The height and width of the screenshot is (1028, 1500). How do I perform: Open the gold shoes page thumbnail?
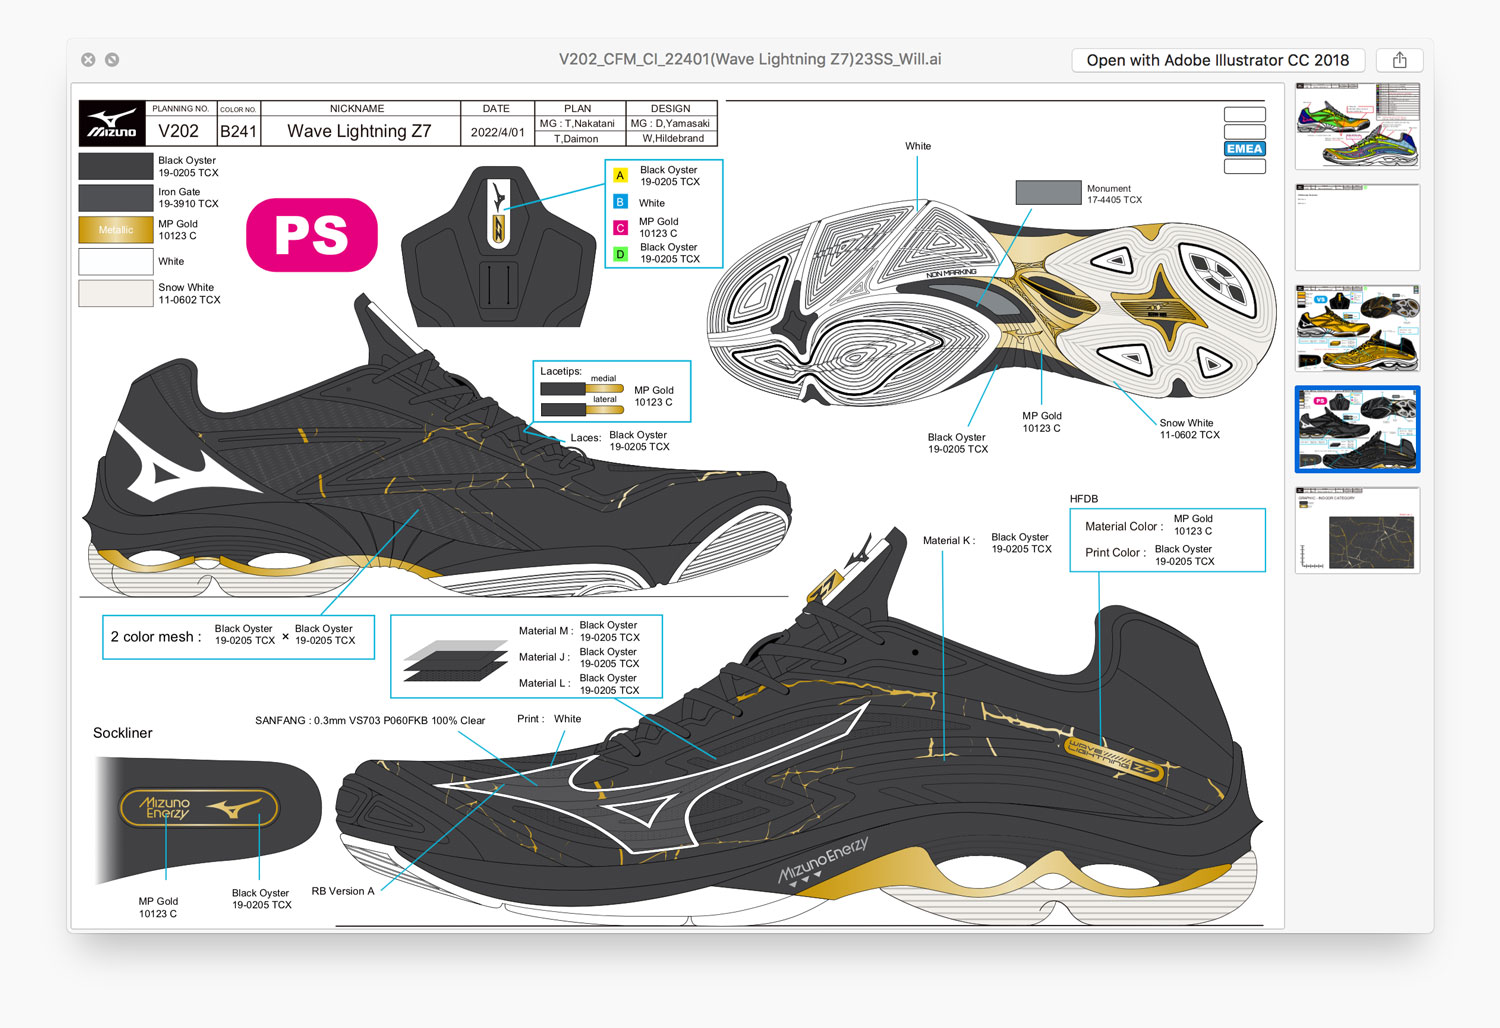pos(1357,328)
